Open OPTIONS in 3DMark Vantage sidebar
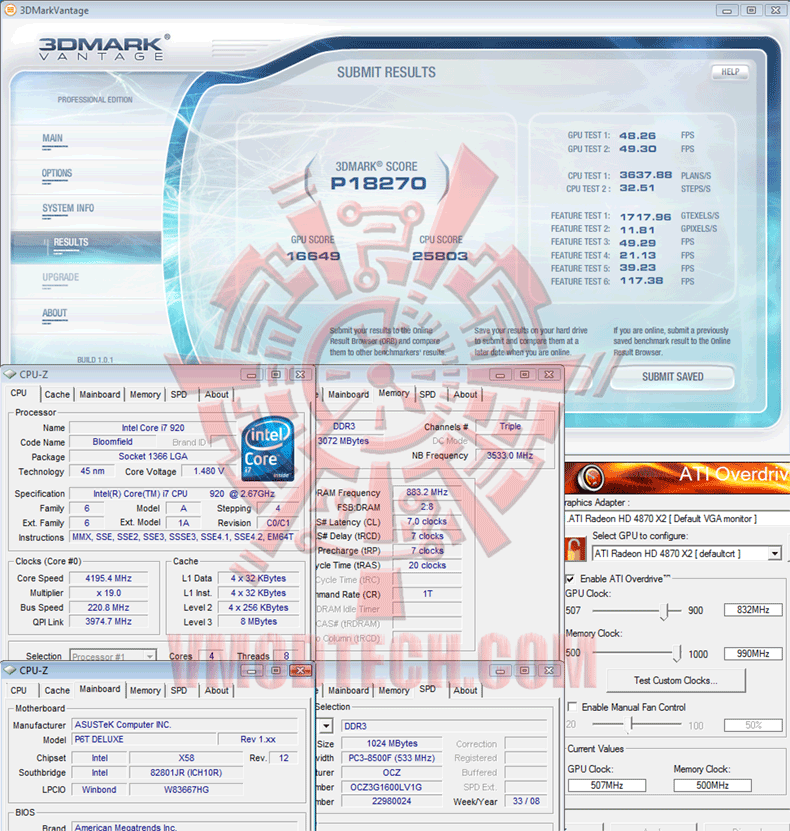790x831 pixels. pos(57,173)
